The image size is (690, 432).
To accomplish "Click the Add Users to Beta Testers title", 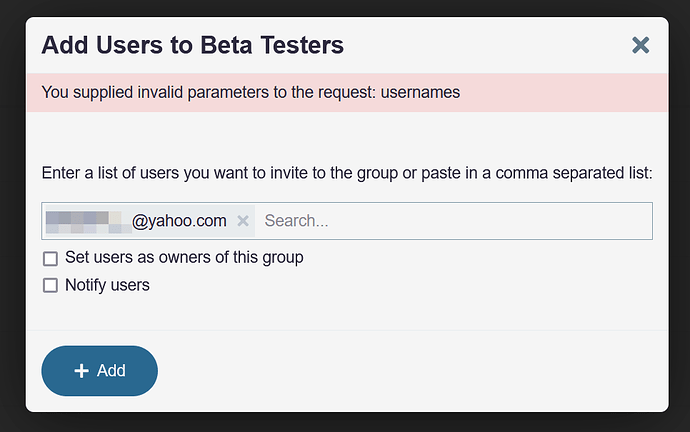I will pos(193,45).
